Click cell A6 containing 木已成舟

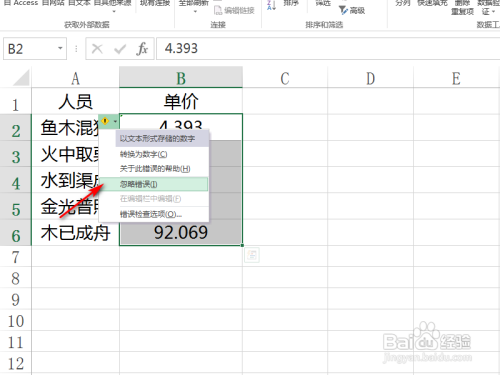tap(75, 233)
